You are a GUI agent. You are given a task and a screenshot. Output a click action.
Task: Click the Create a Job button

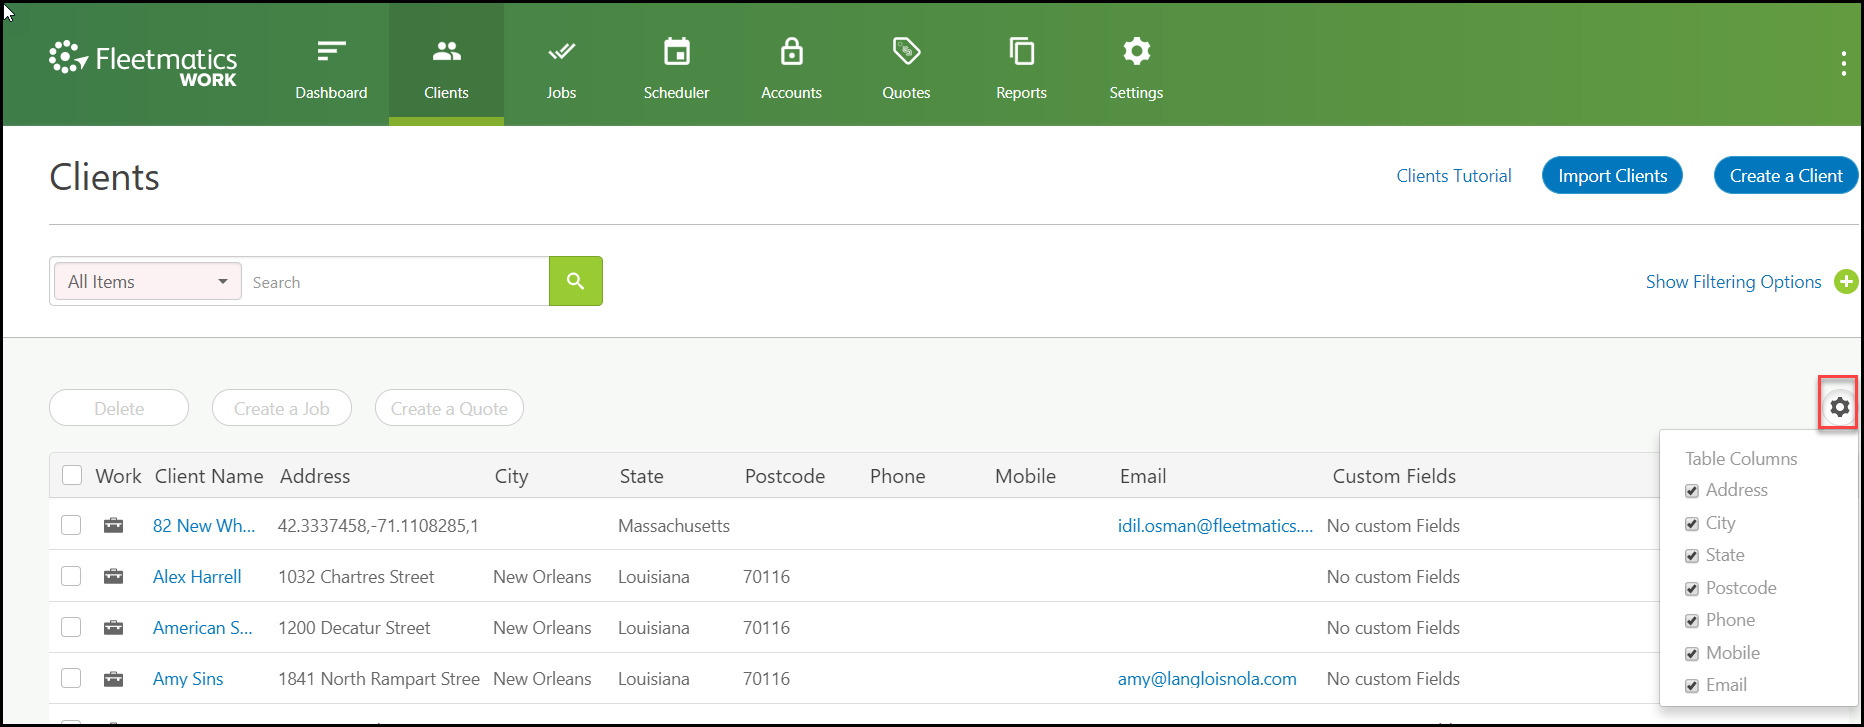point(282,408)
